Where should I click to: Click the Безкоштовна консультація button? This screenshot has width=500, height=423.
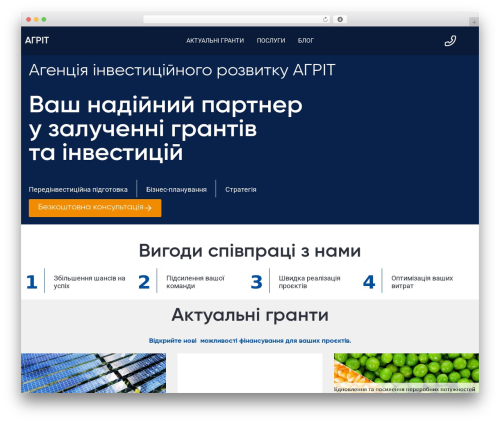(x=95, y=208)
